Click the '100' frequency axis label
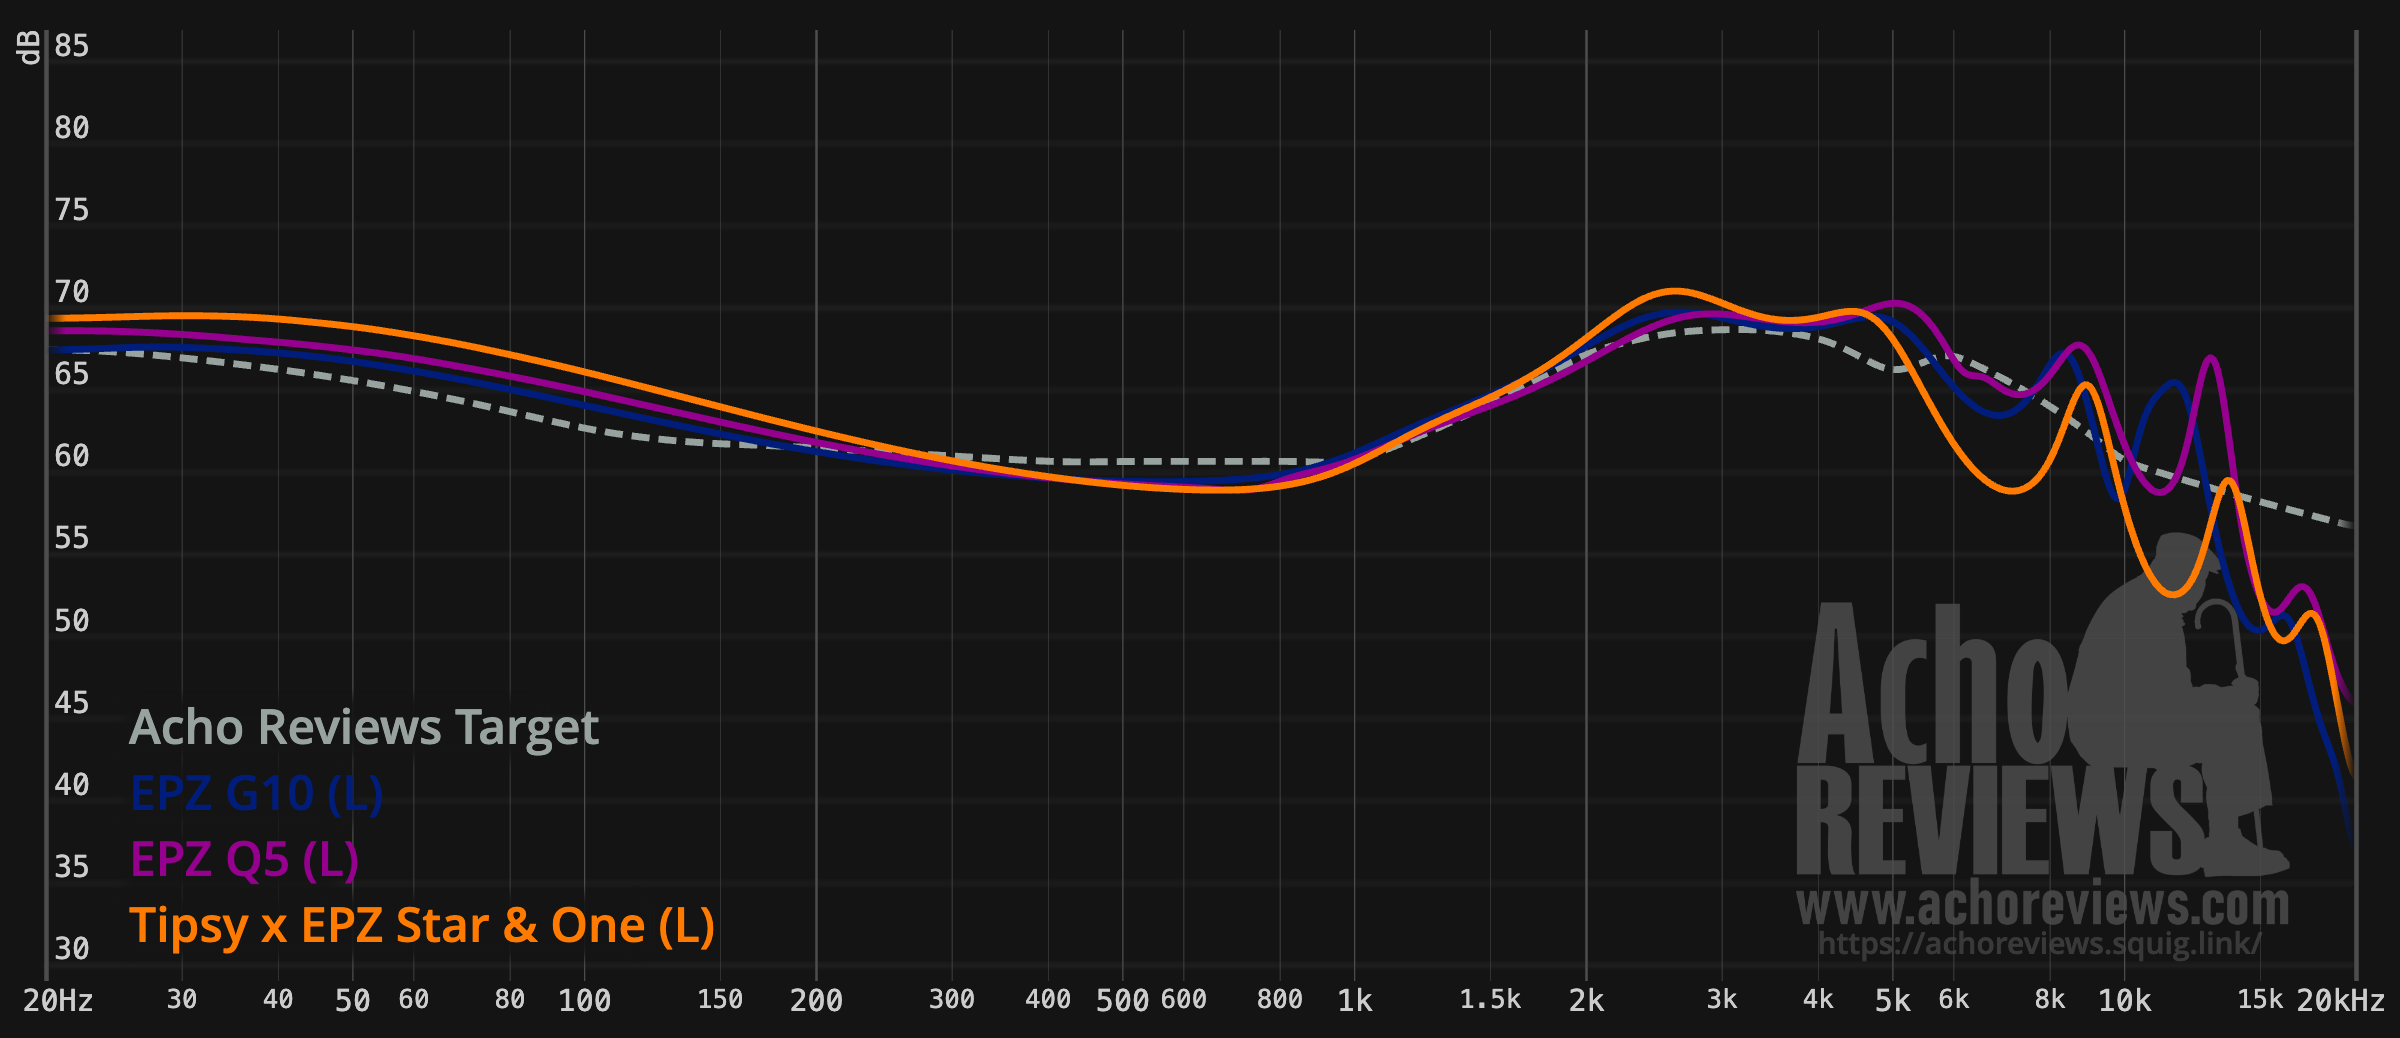 (x=584, y=1000)
